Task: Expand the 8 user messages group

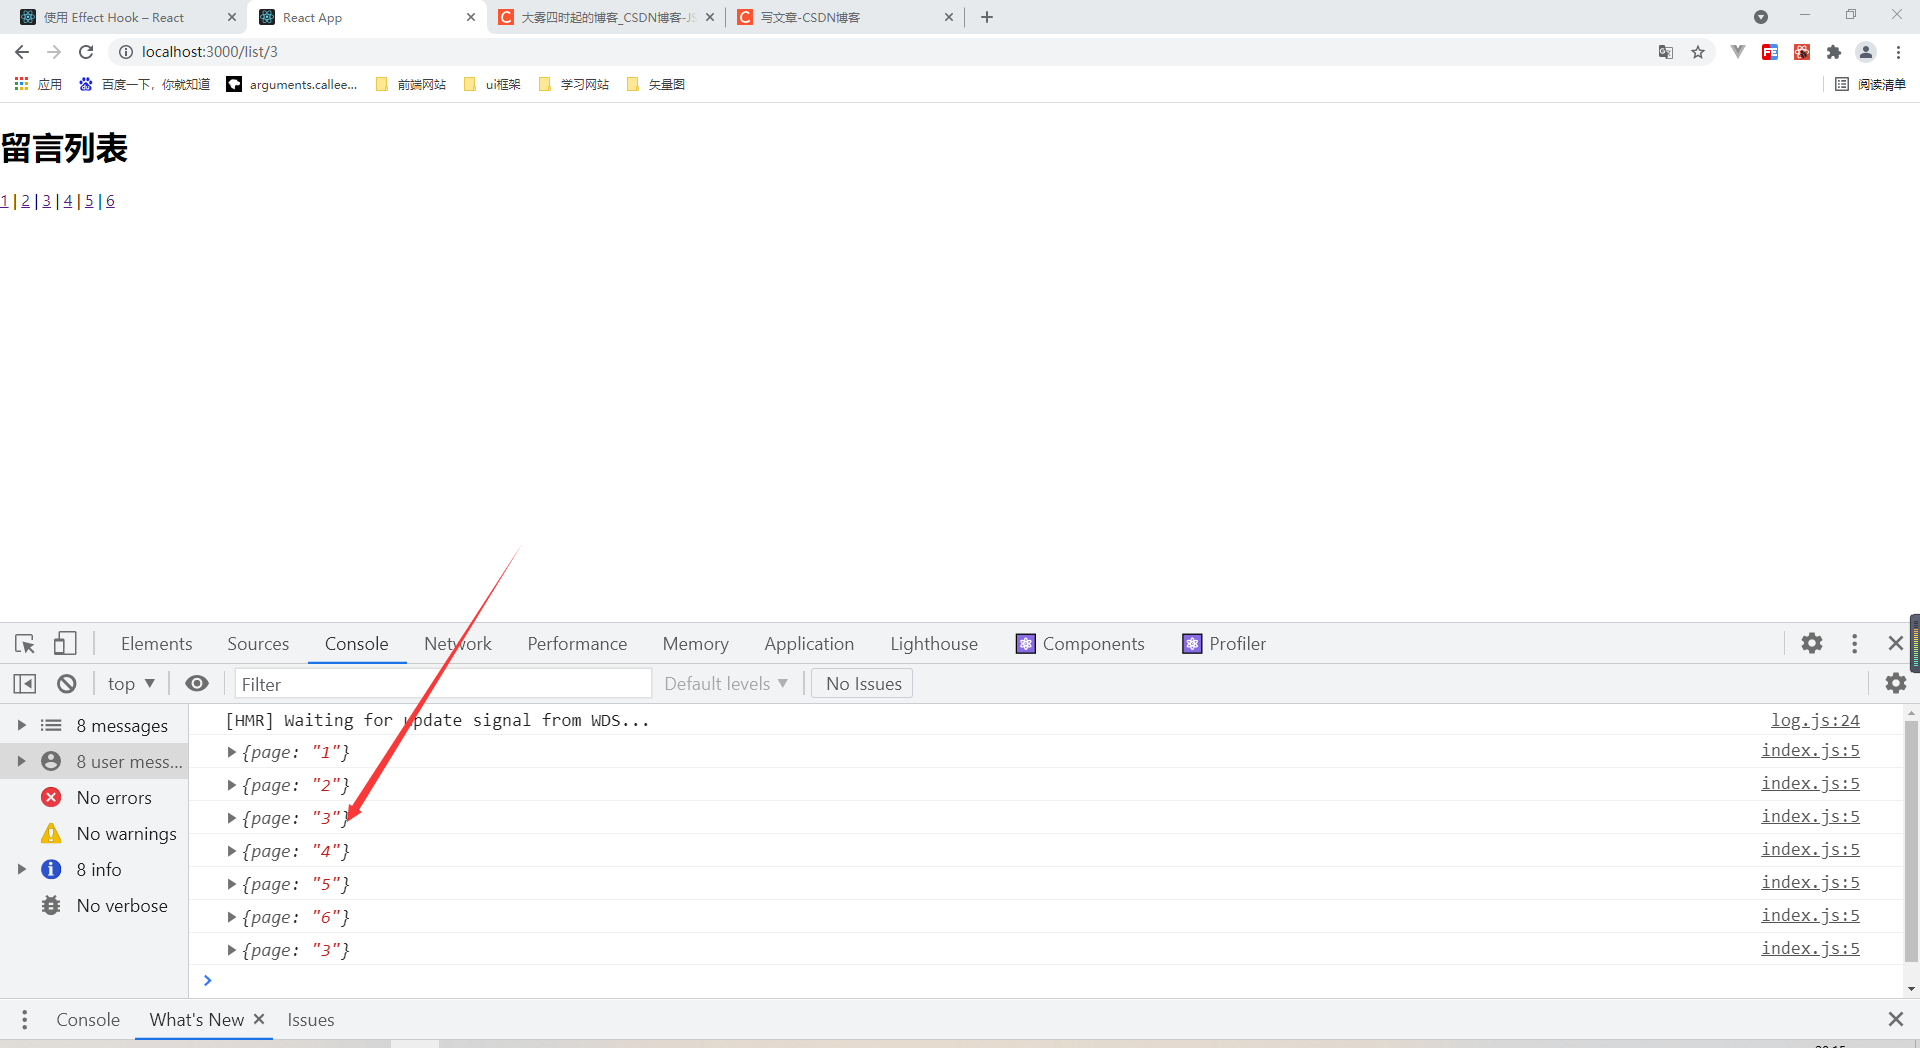Action: pos(21,761)
